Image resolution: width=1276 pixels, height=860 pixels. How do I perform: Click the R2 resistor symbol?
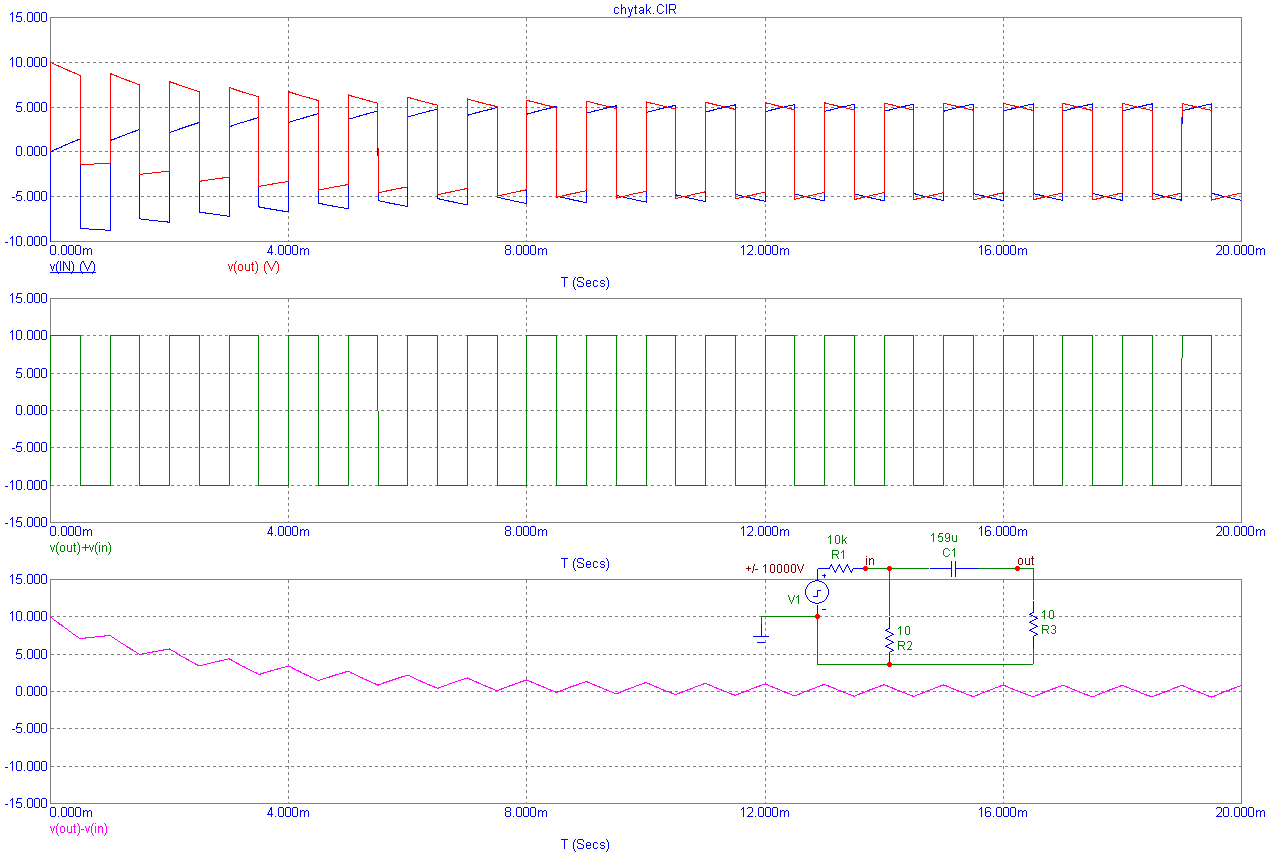889,638
